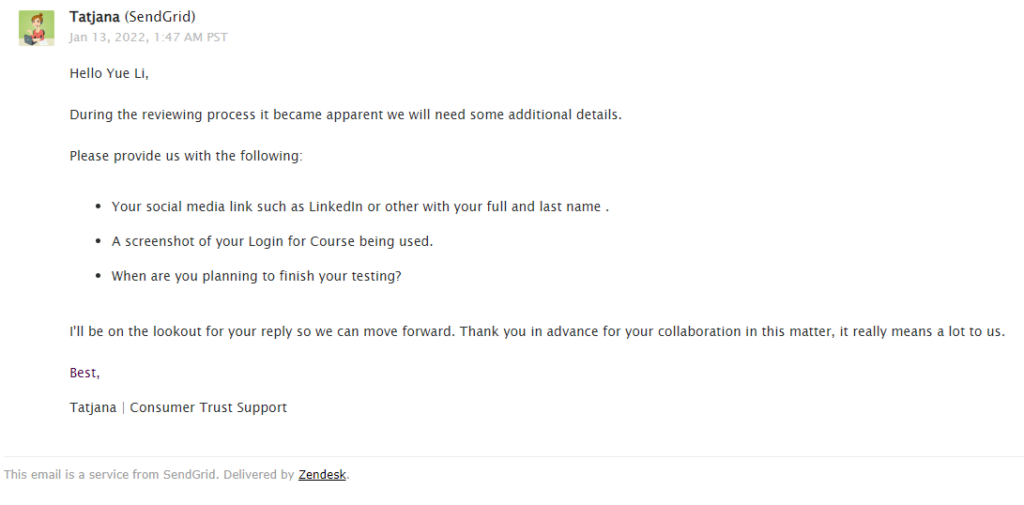Click the sentence about additional details
This screenshot has width=1024, height=505.
[x=345, y=114]
